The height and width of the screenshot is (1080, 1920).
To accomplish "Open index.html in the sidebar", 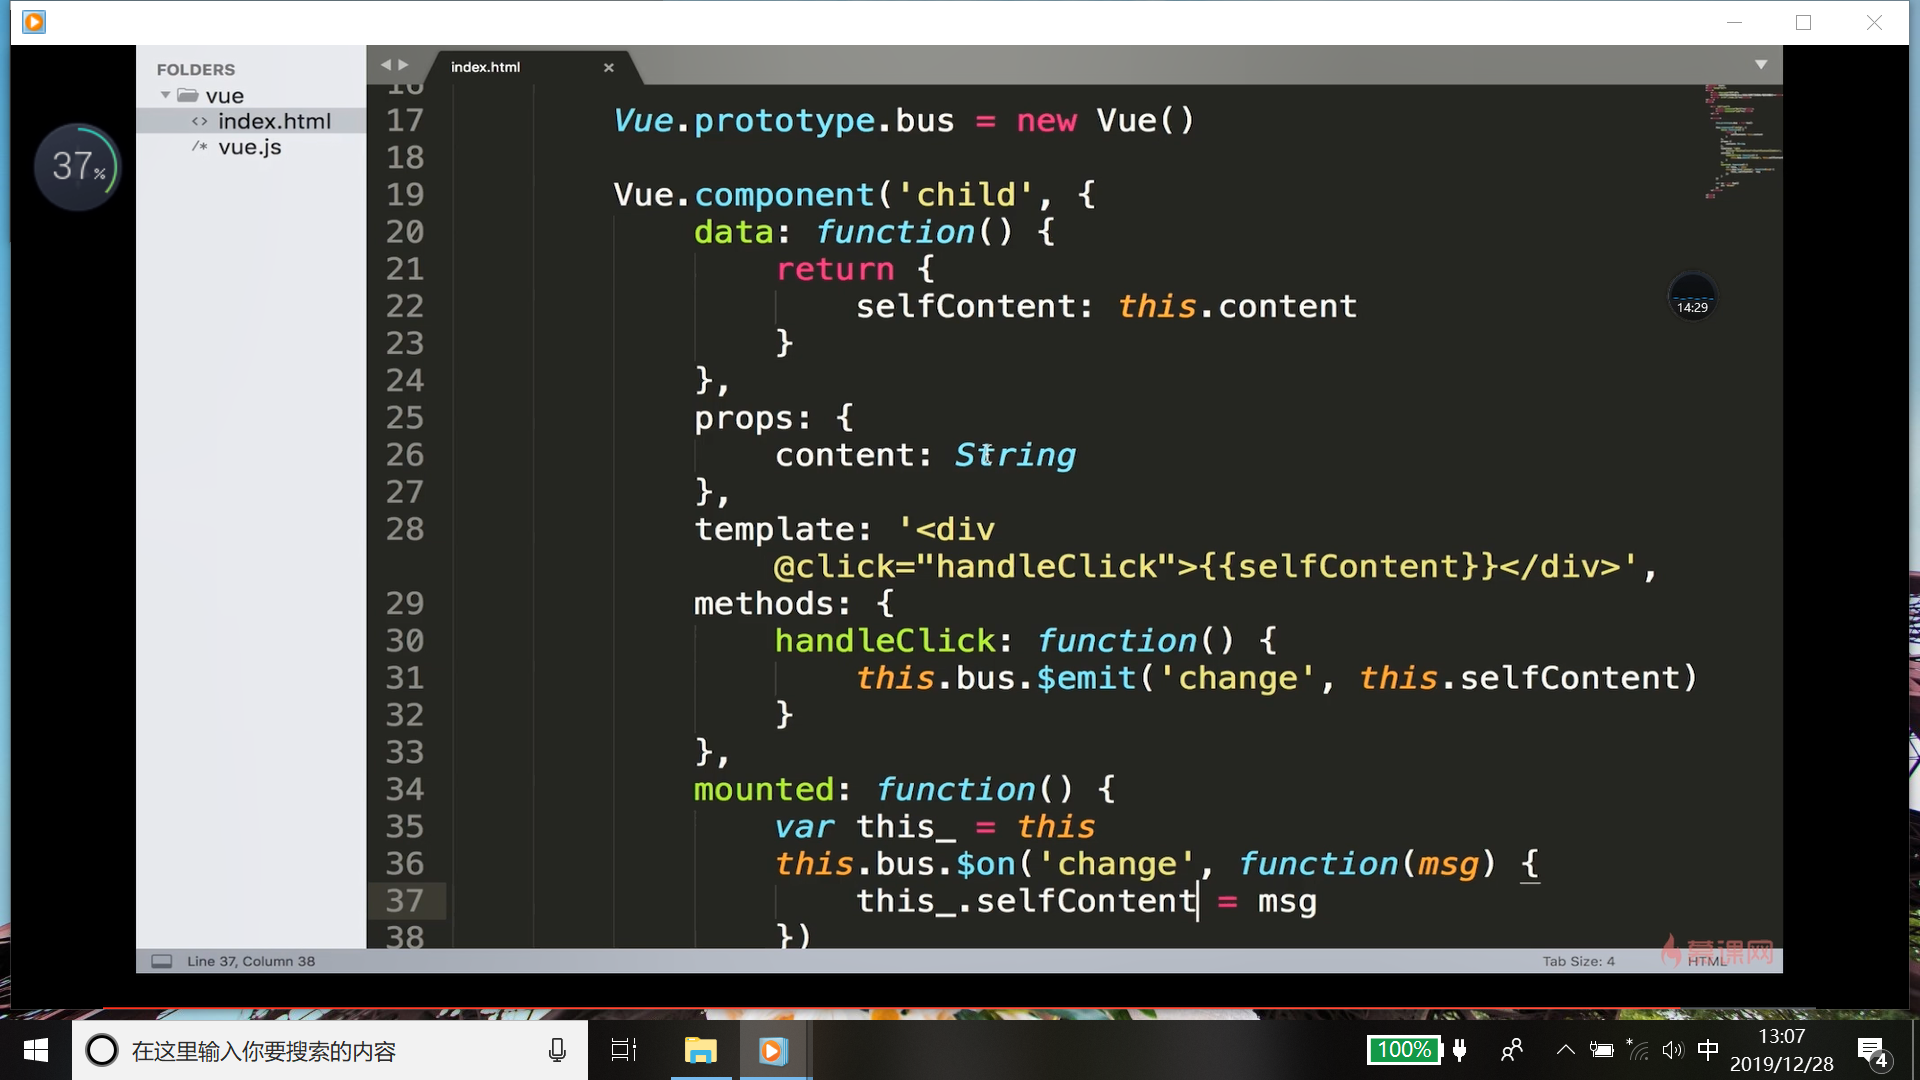I will 274,121.
